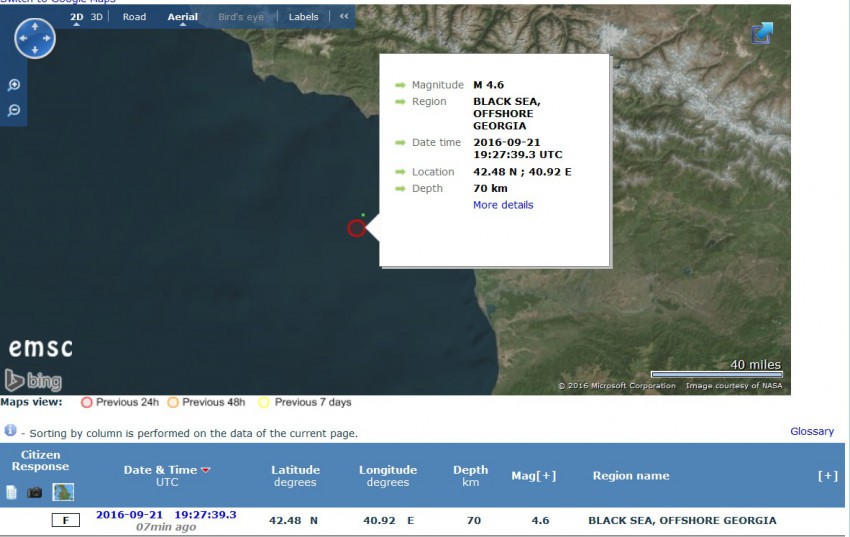
Task: Click the blue share arrow icon on map
Action: click(762, 34)
